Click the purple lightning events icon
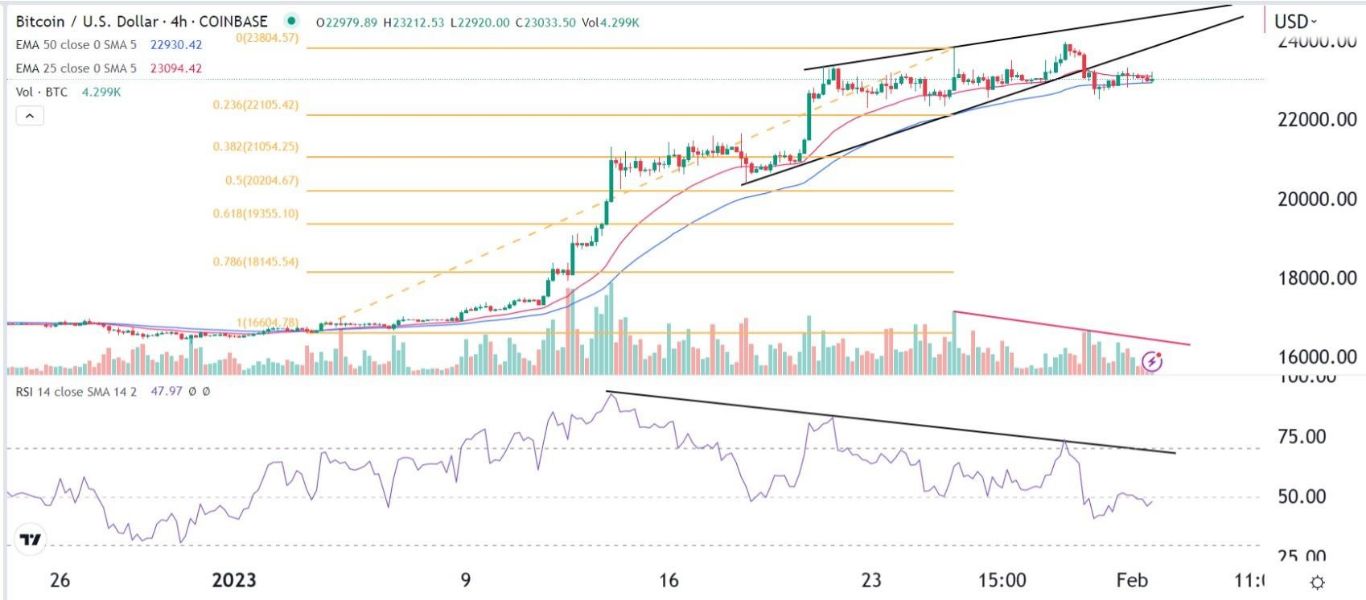Image resolution: width=1366 pixels, height=600 pixels. 1153,360
